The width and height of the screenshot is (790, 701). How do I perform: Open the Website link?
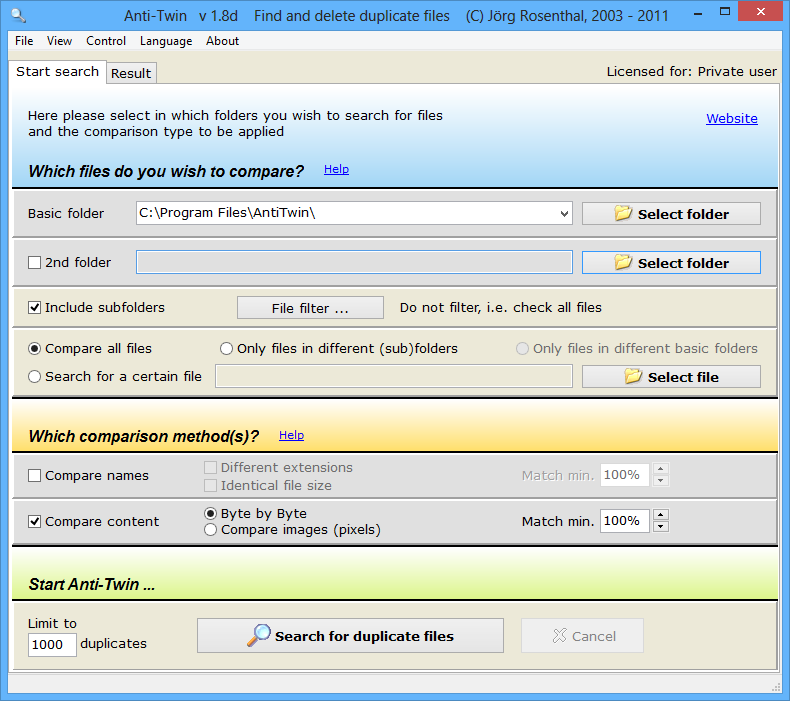click(732, 118)
